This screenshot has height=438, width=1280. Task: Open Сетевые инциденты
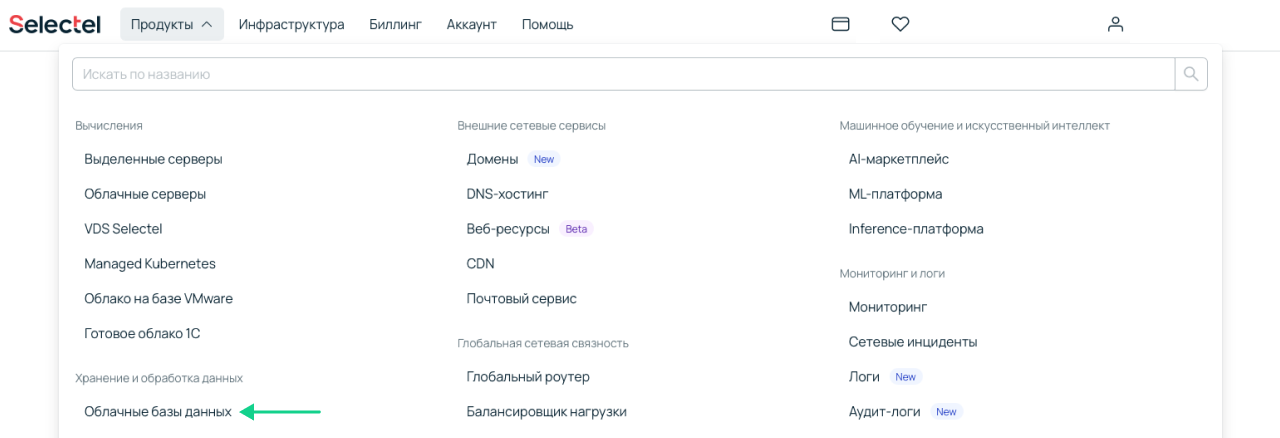tap(913, 342)
